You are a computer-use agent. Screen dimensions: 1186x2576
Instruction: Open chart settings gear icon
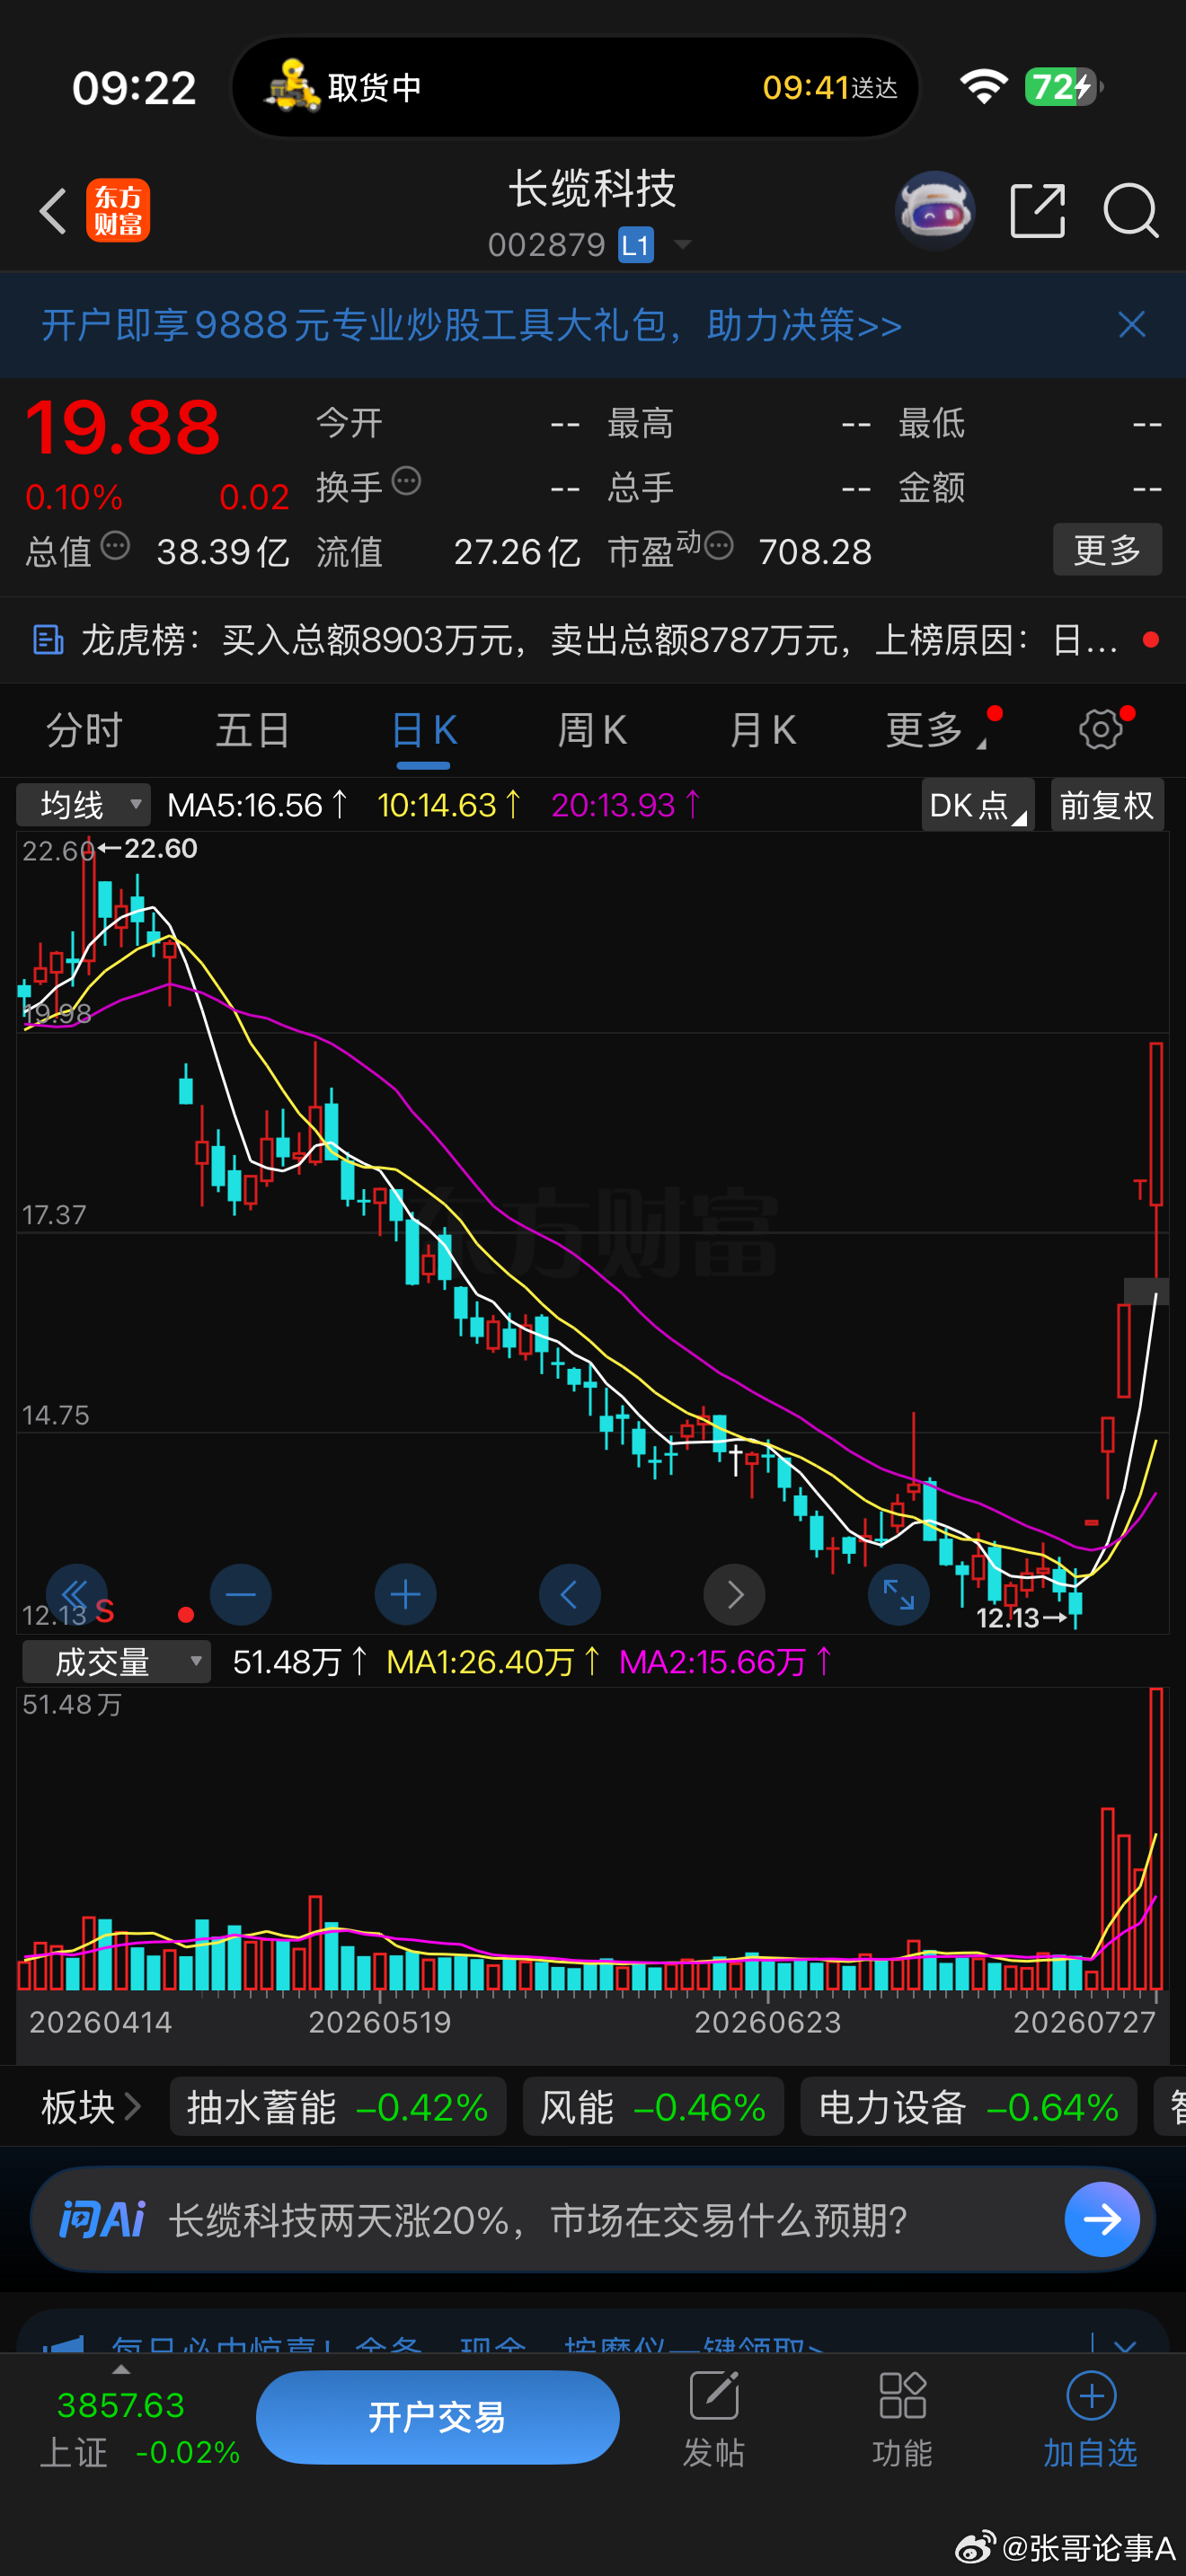pos(1101,729)
